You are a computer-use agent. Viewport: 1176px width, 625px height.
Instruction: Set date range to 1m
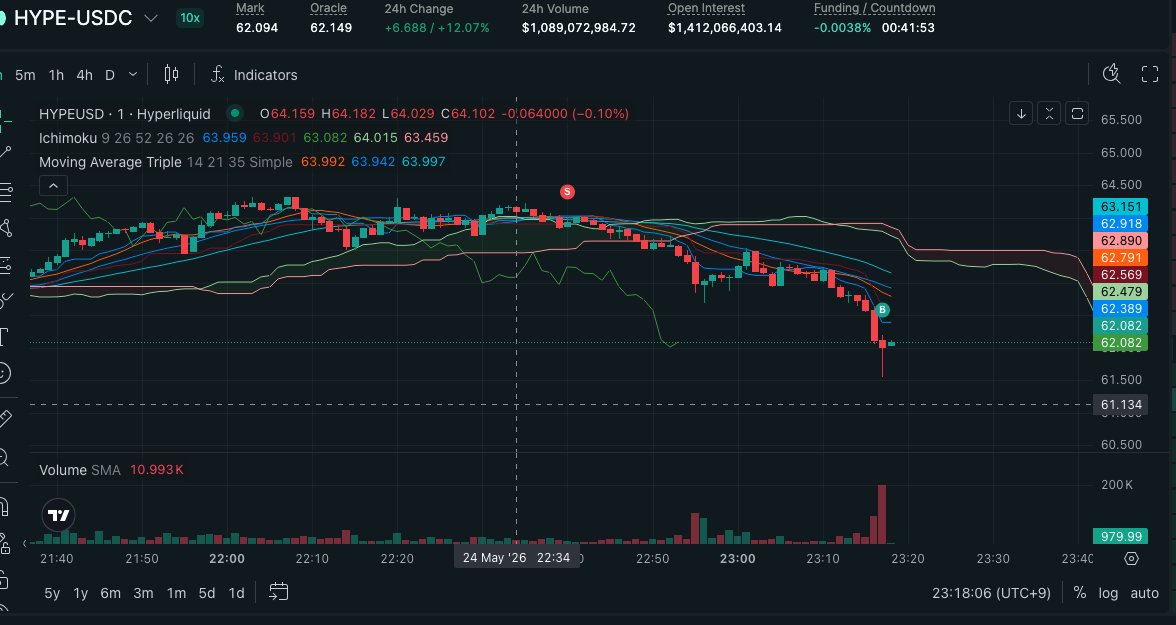(x=176, y=593)
